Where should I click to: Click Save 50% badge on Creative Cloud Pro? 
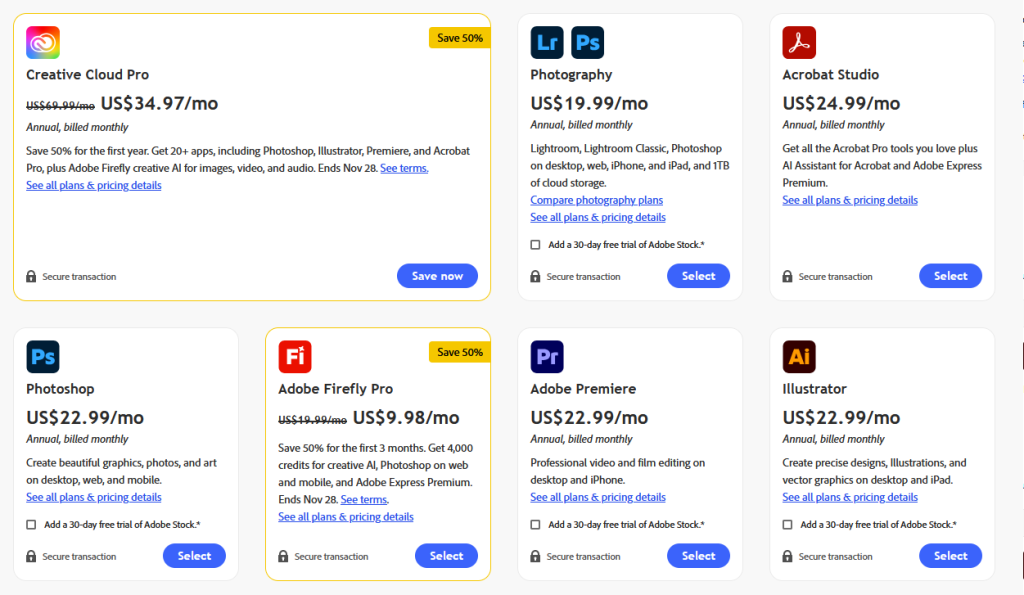(459, 38)
